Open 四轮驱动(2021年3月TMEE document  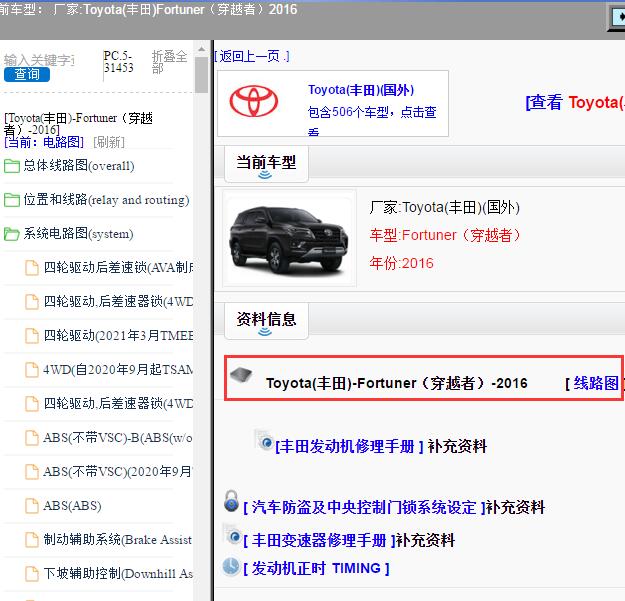(x=118, y=336)
